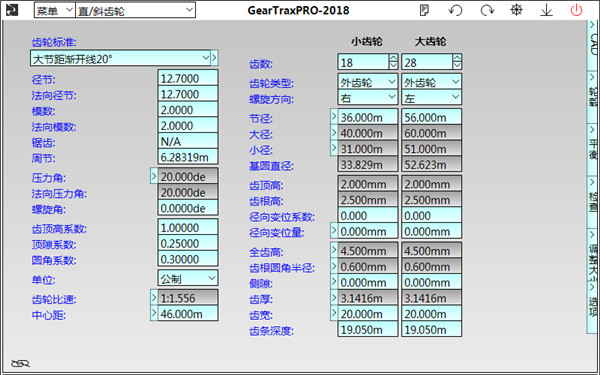600x375 pixels.
Task: Click the red power icon
Action: click(x=576, y=10)
